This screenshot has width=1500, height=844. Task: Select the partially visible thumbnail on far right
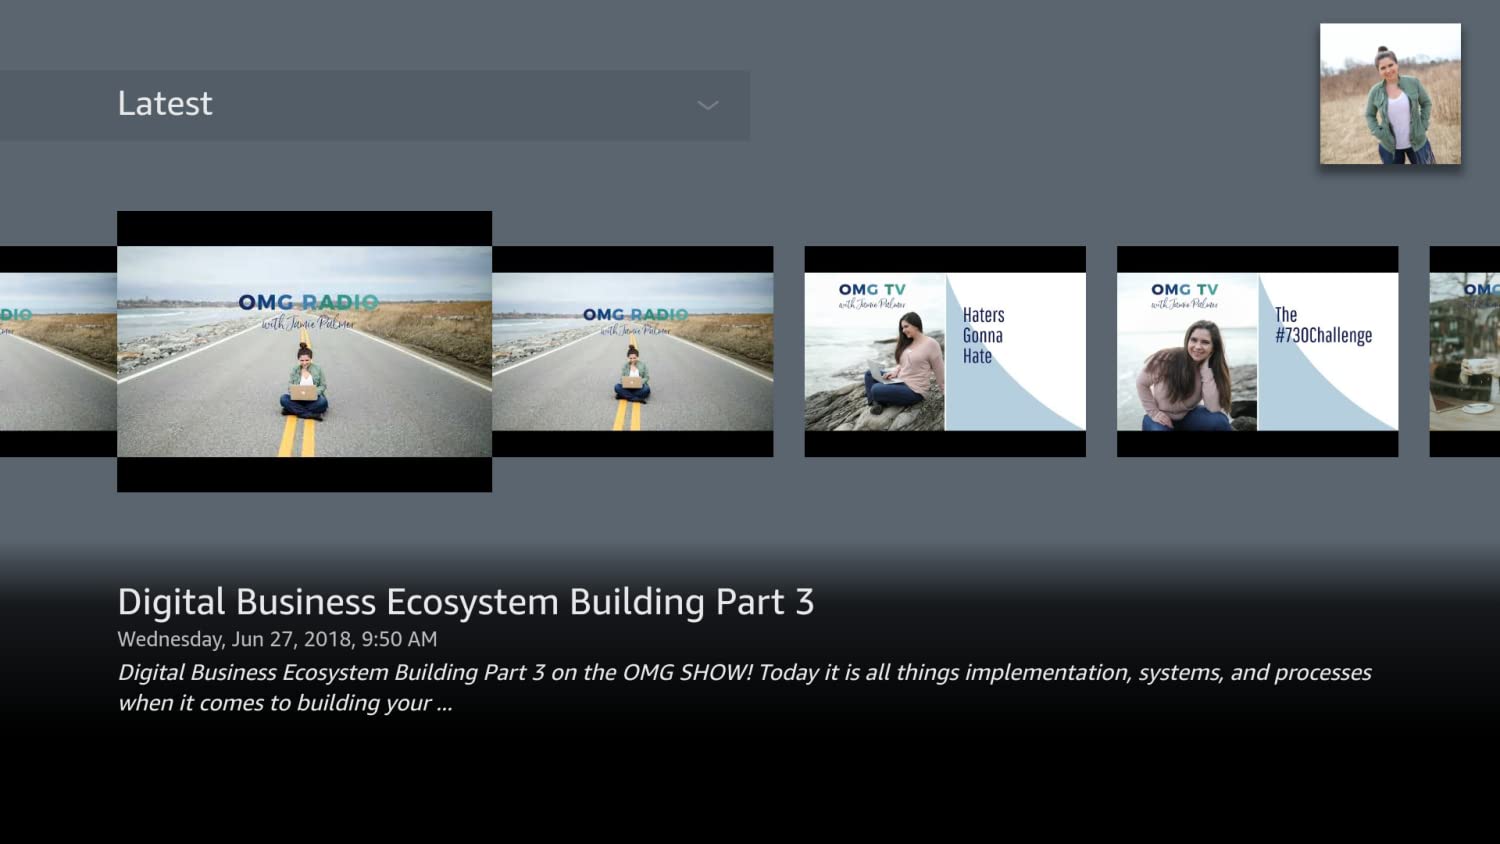click(x=1464, y=351)
